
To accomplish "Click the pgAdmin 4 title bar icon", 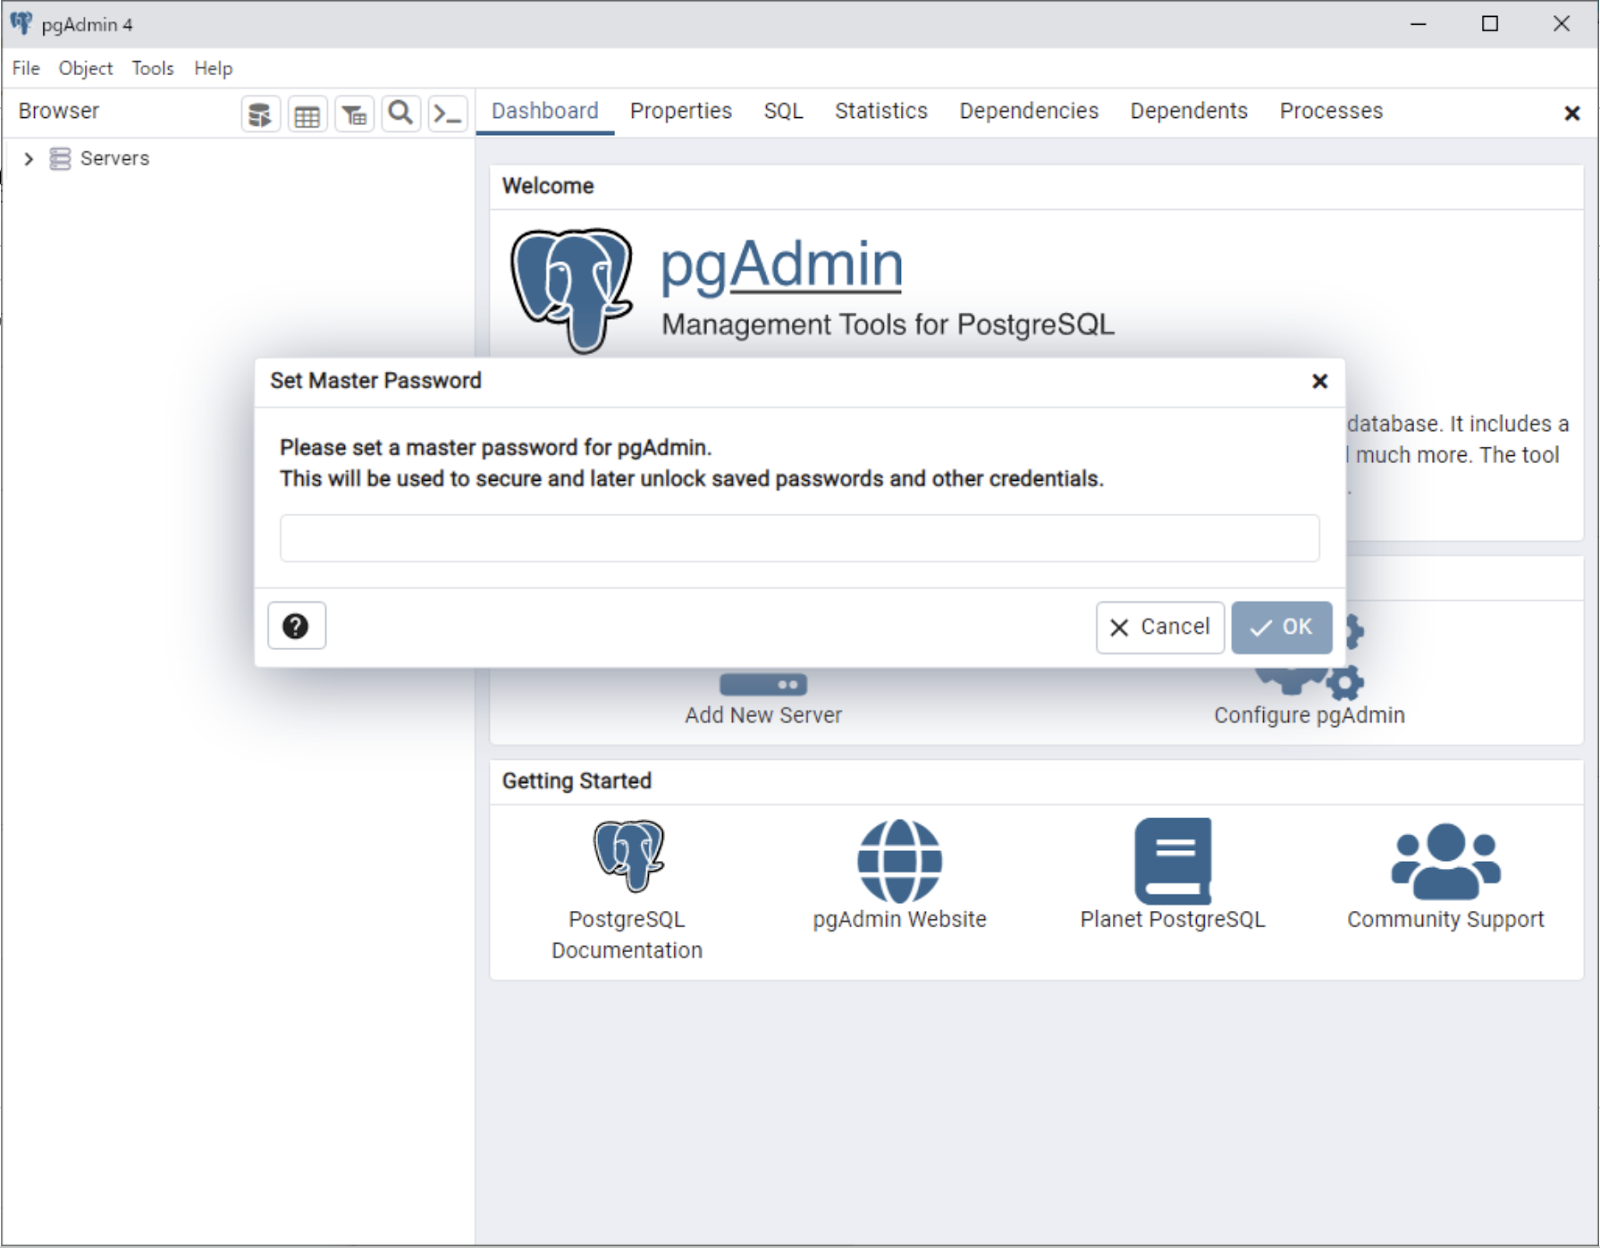I will [21, 23].
